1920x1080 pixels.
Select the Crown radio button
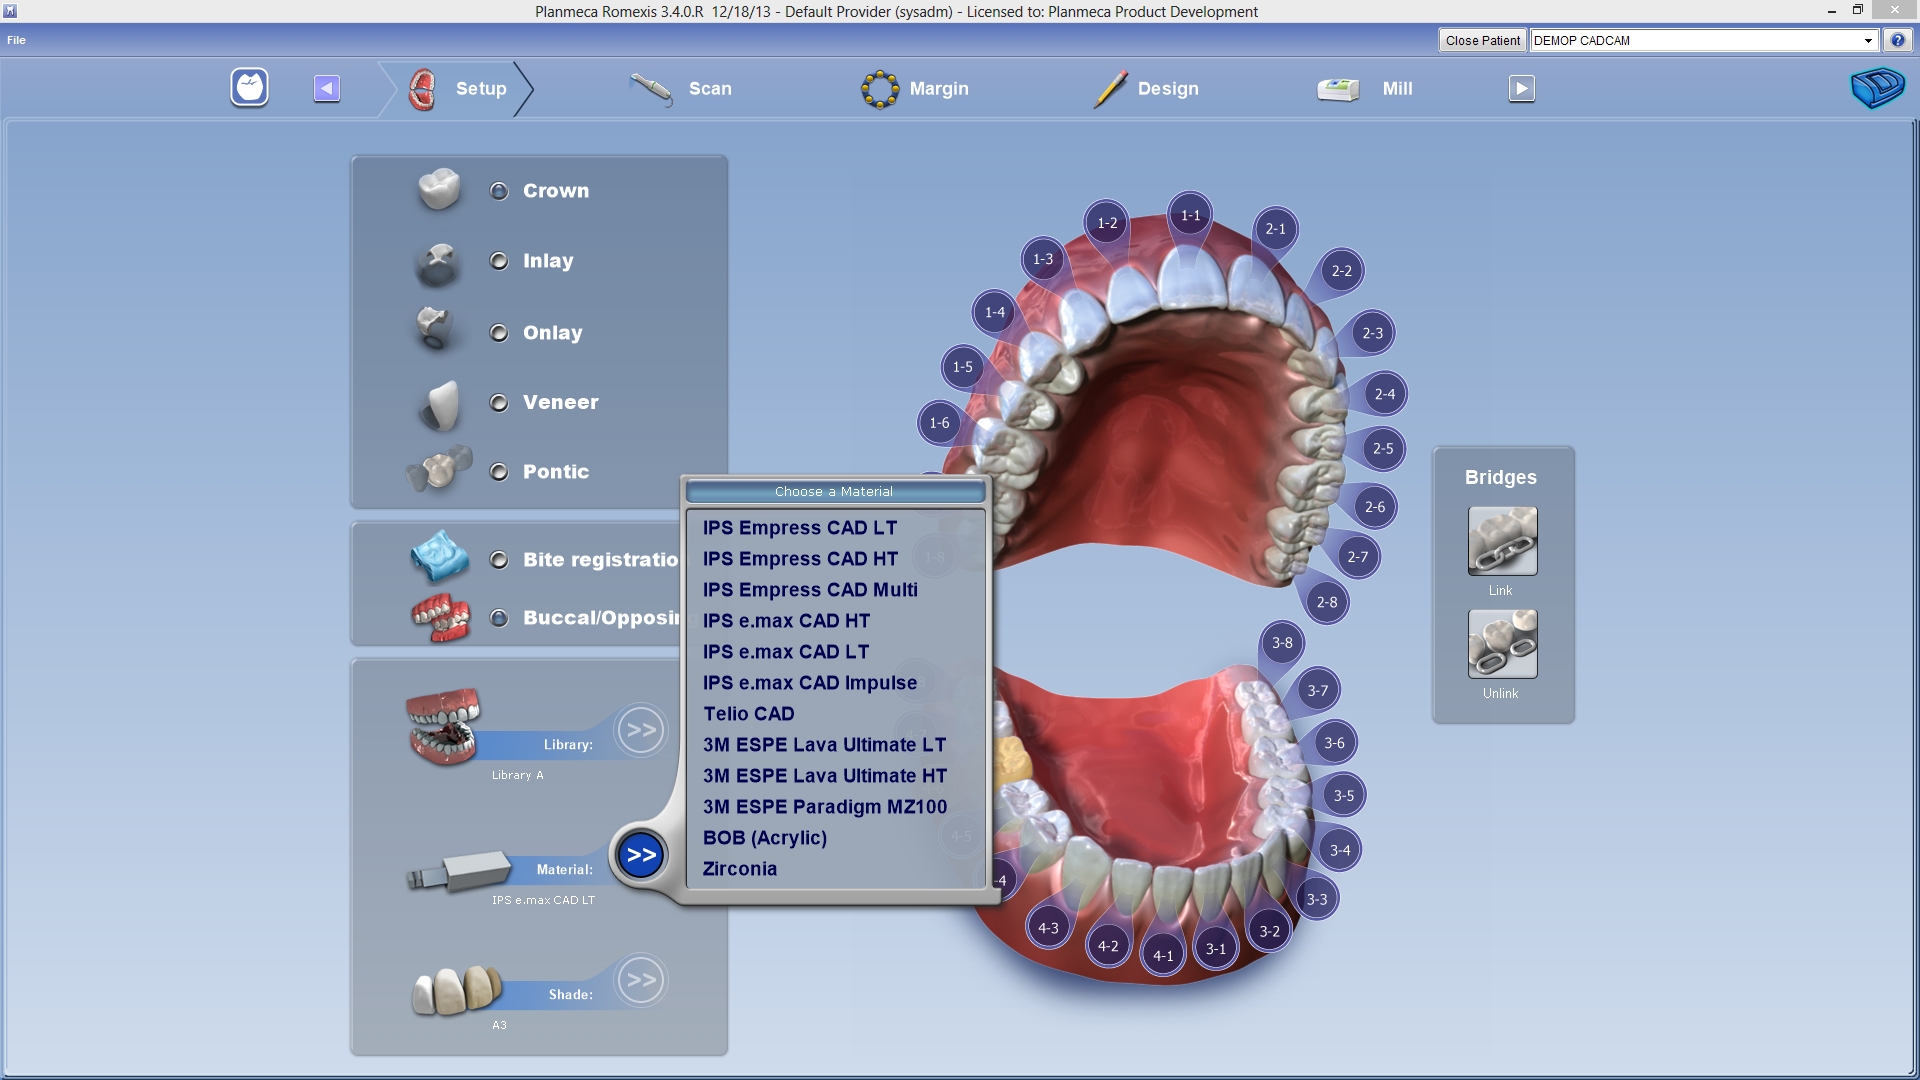[499, 191]
